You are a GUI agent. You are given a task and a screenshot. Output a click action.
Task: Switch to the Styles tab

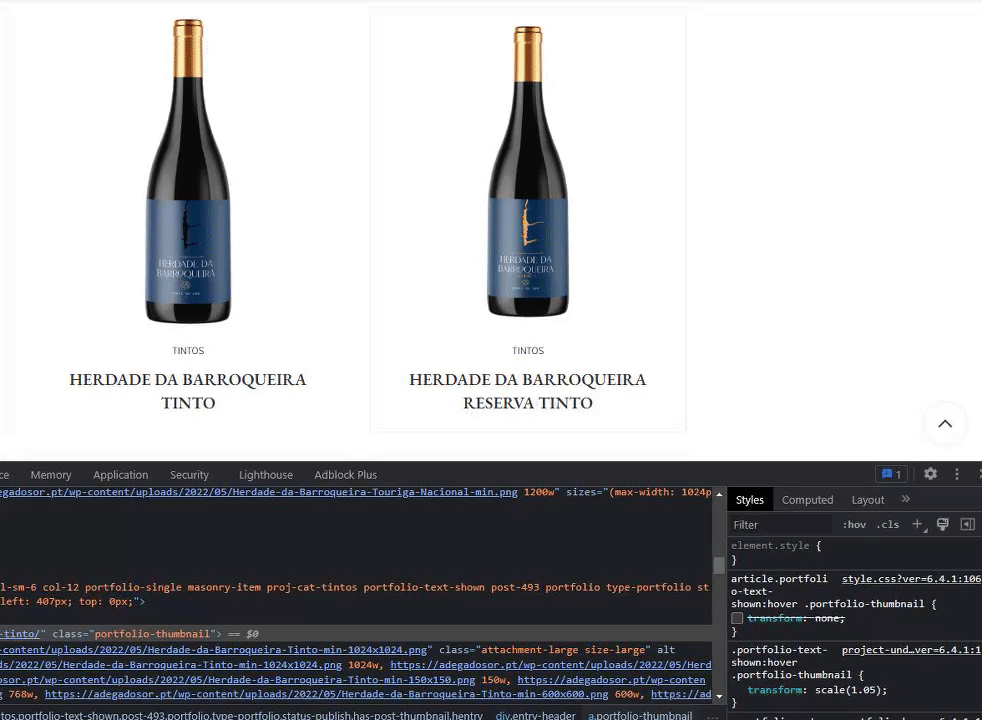click(750, 500)
